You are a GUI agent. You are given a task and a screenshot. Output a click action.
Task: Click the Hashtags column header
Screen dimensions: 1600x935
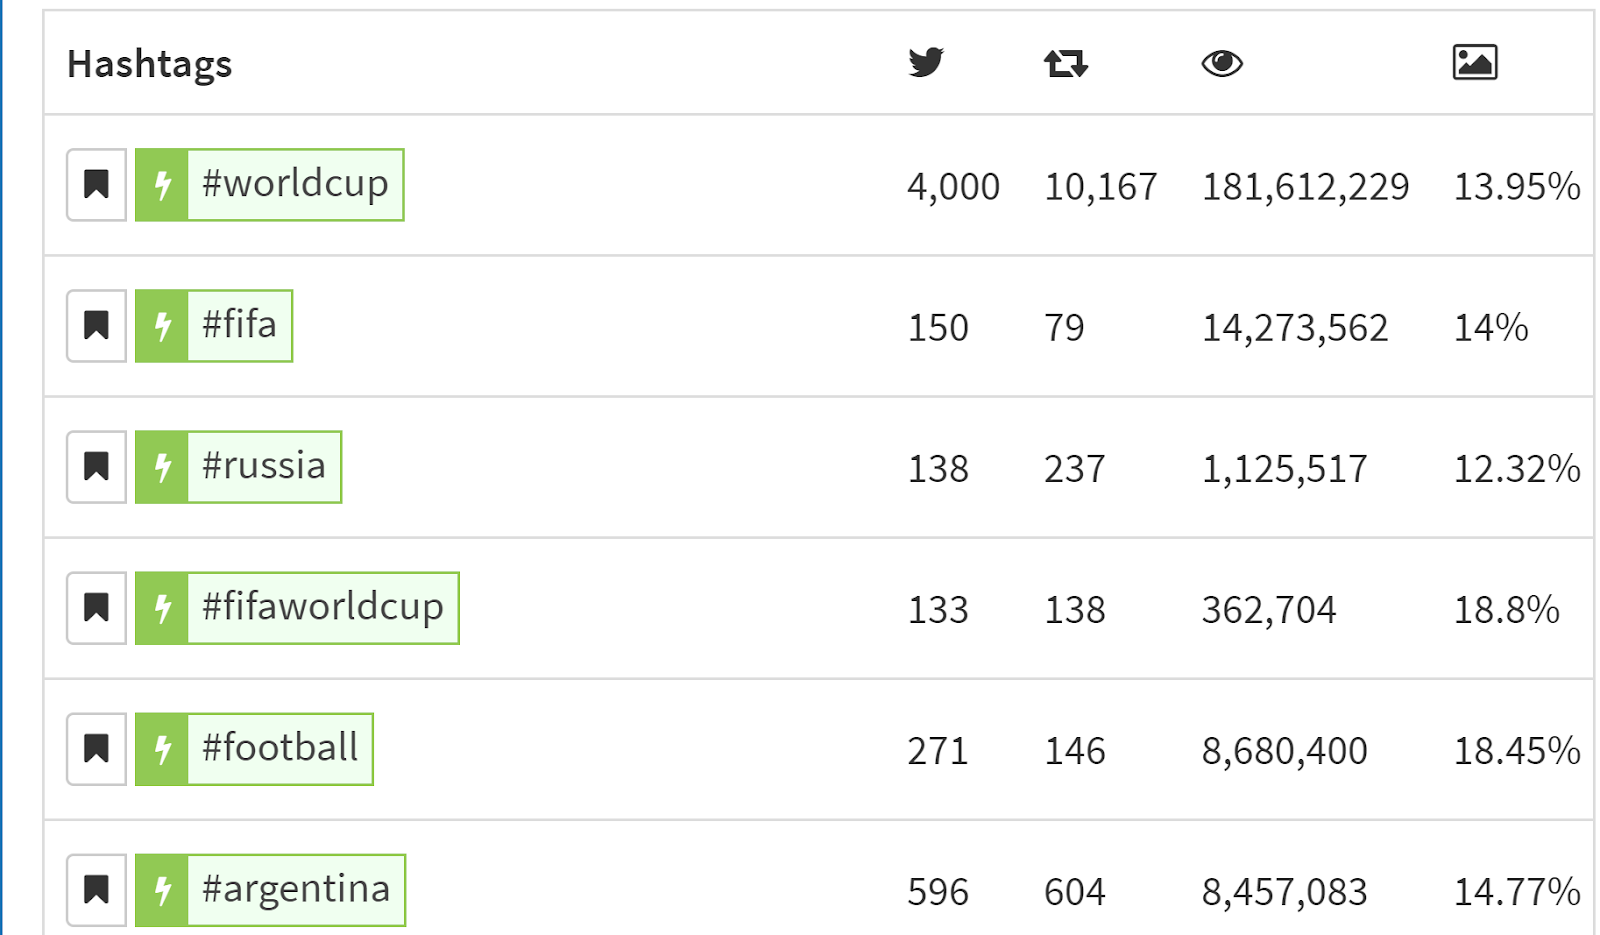click(x=149, y=64)
